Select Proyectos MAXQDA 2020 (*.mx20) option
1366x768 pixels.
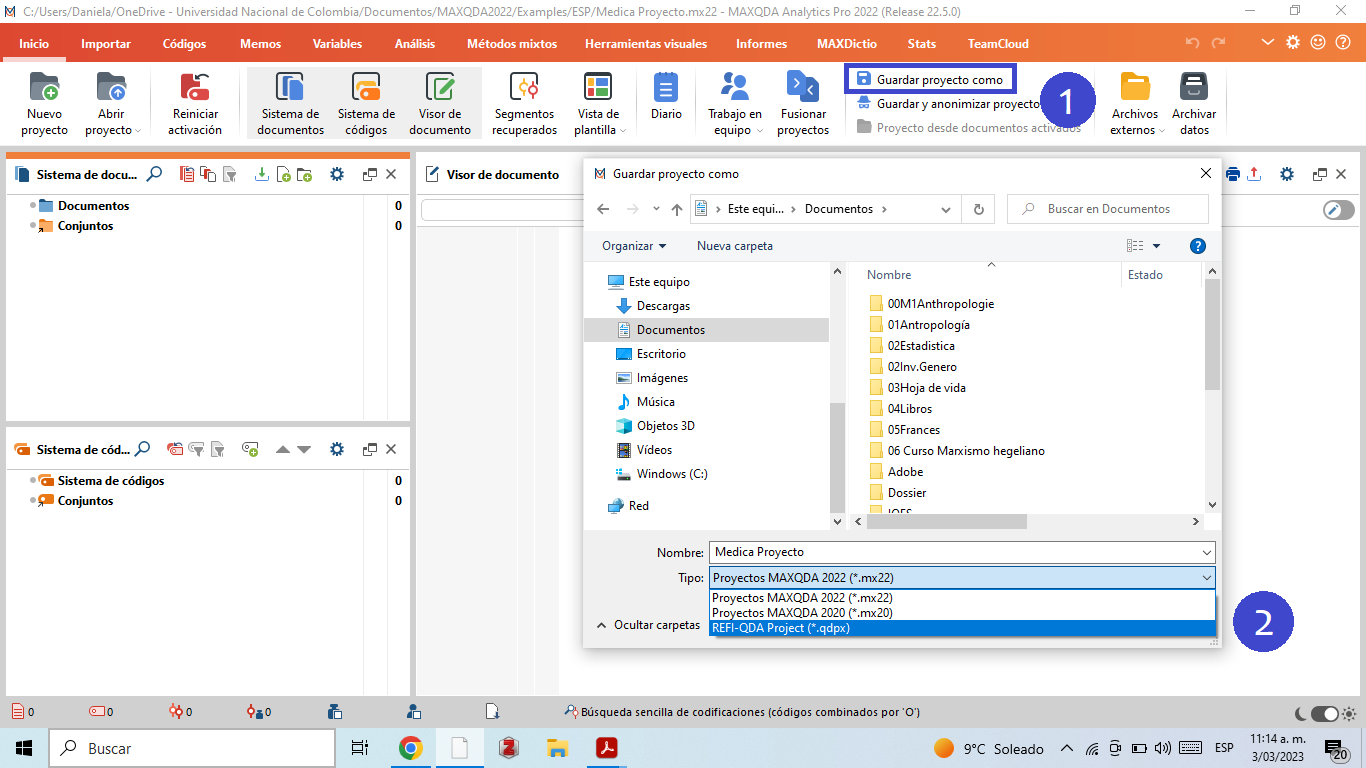pos(962,613)
